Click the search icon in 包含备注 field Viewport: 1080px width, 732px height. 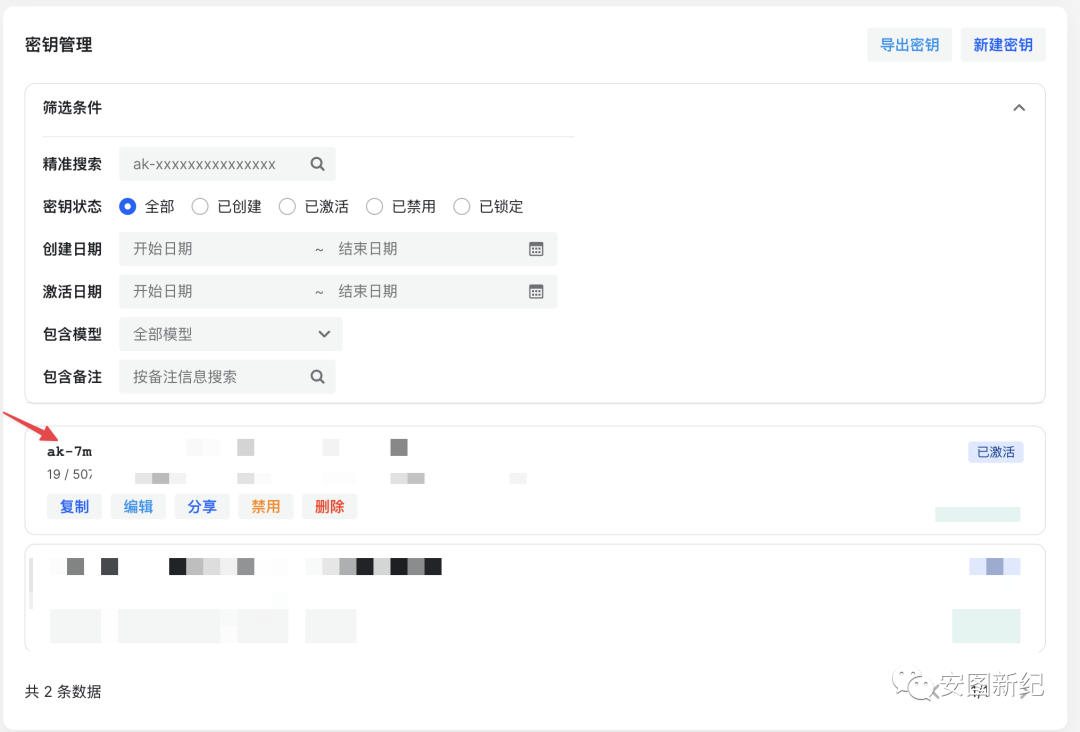tap(317, 377)
